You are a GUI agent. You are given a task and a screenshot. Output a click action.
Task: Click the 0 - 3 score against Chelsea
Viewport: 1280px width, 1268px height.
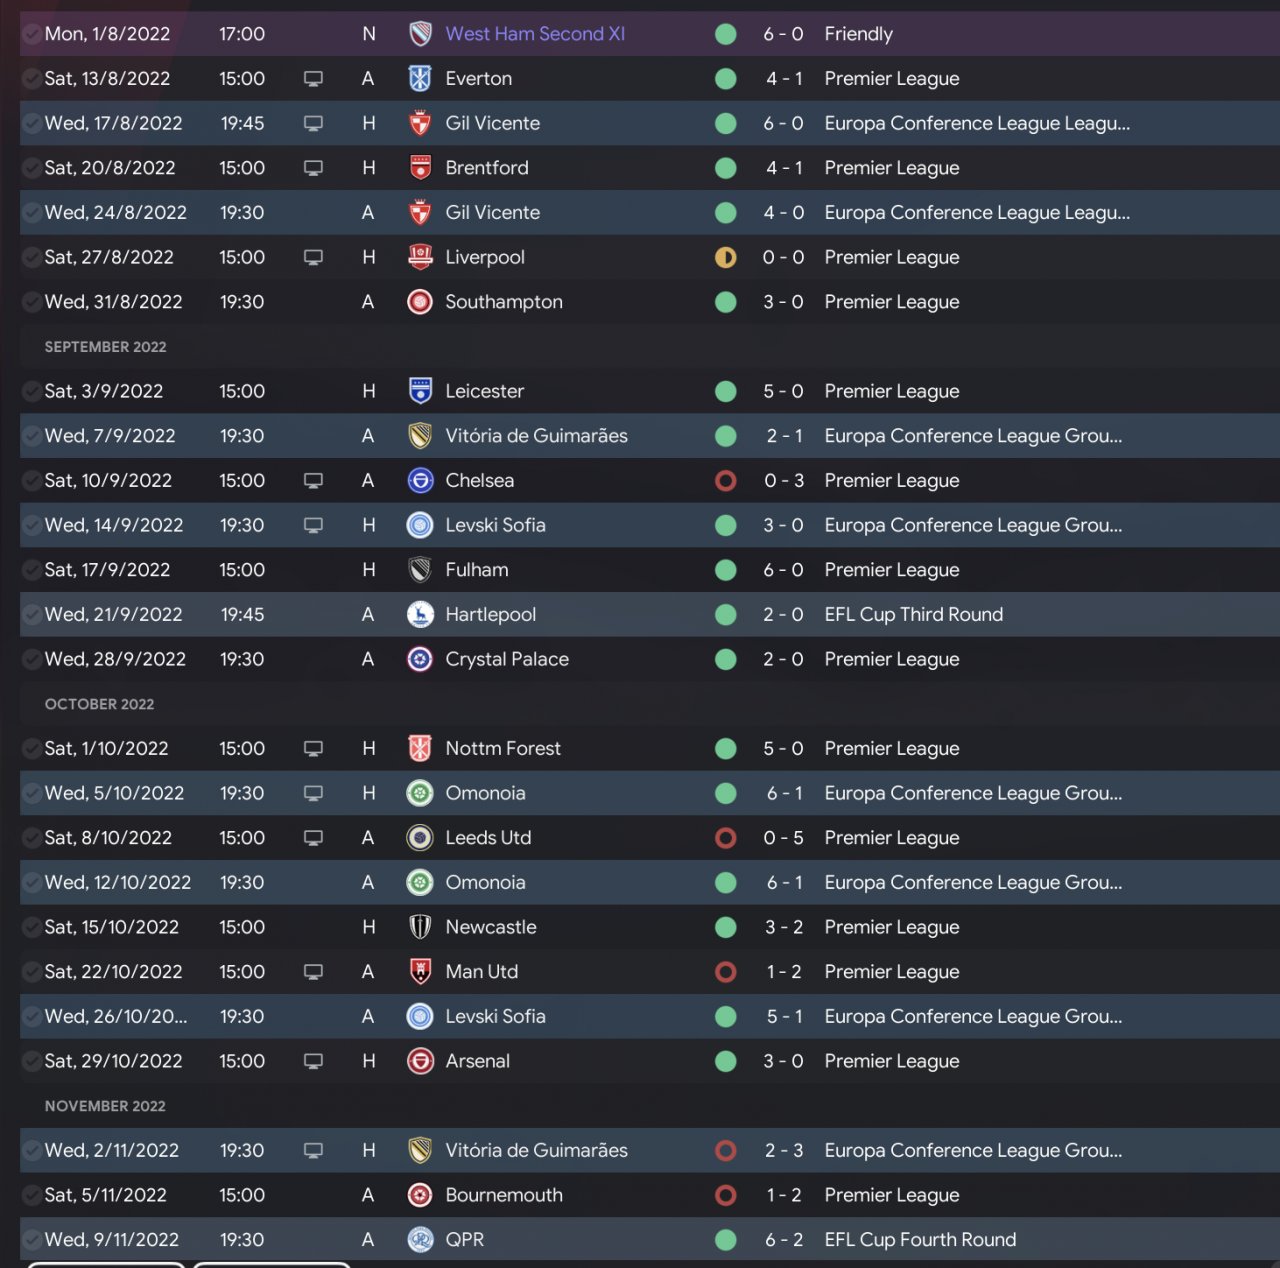coord(784,481)
